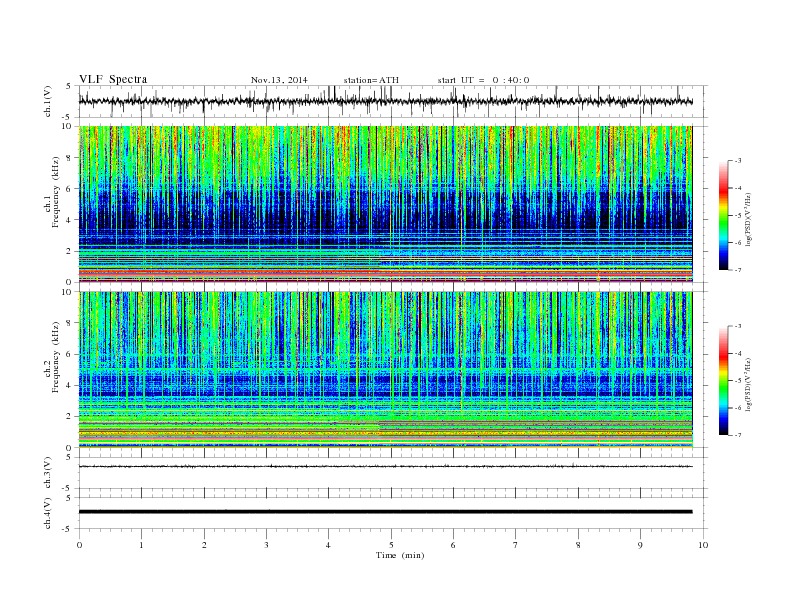Click the thick ch.4 voltage trace

(385, 512)
